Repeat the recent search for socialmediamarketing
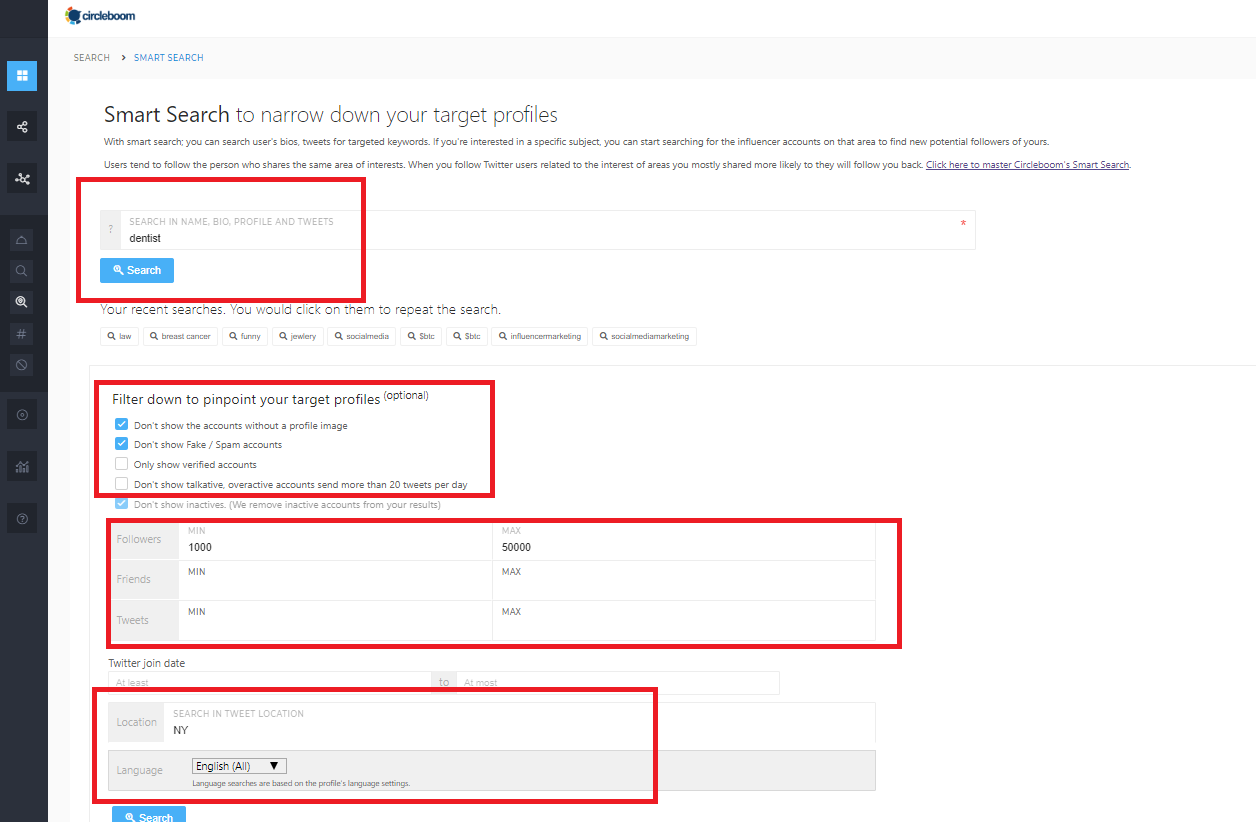The height and width of the screenshot is (822, 1256). pyautogui.click(x=644, y=336)
